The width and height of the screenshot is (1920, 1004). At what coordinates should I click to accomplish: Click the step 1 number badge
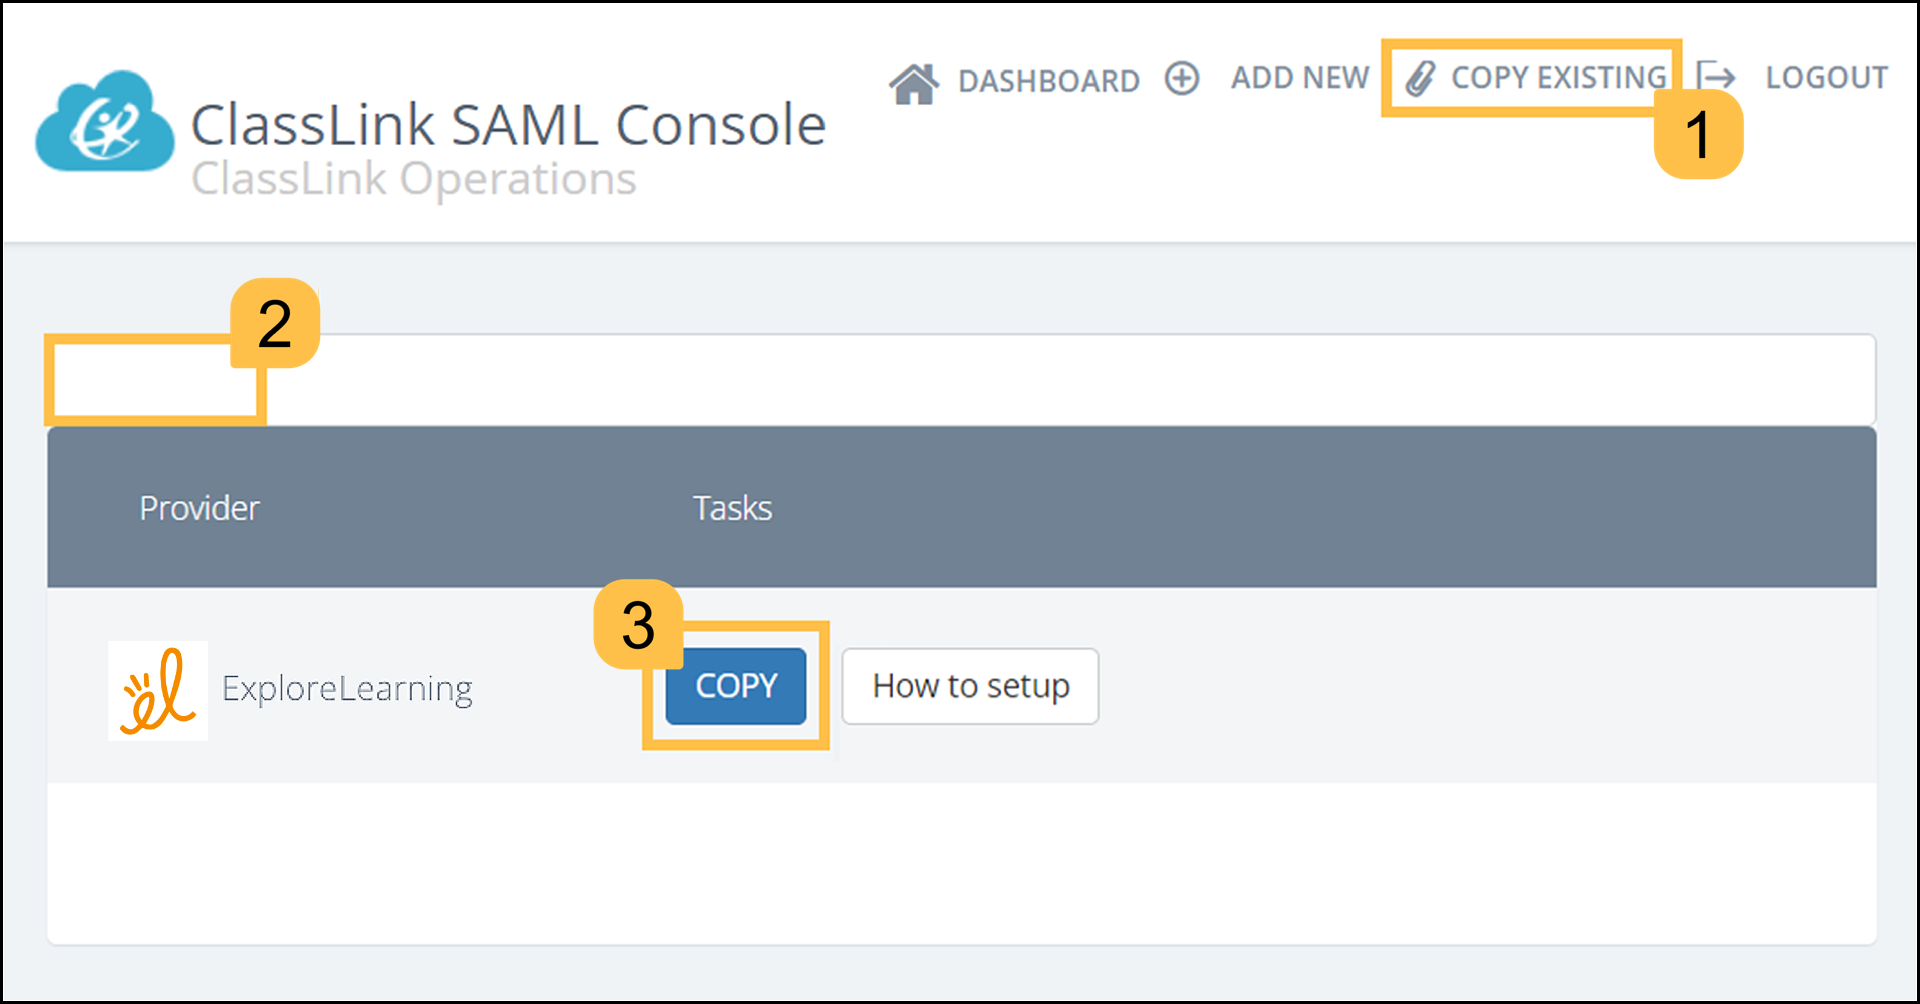point(1698,135)
